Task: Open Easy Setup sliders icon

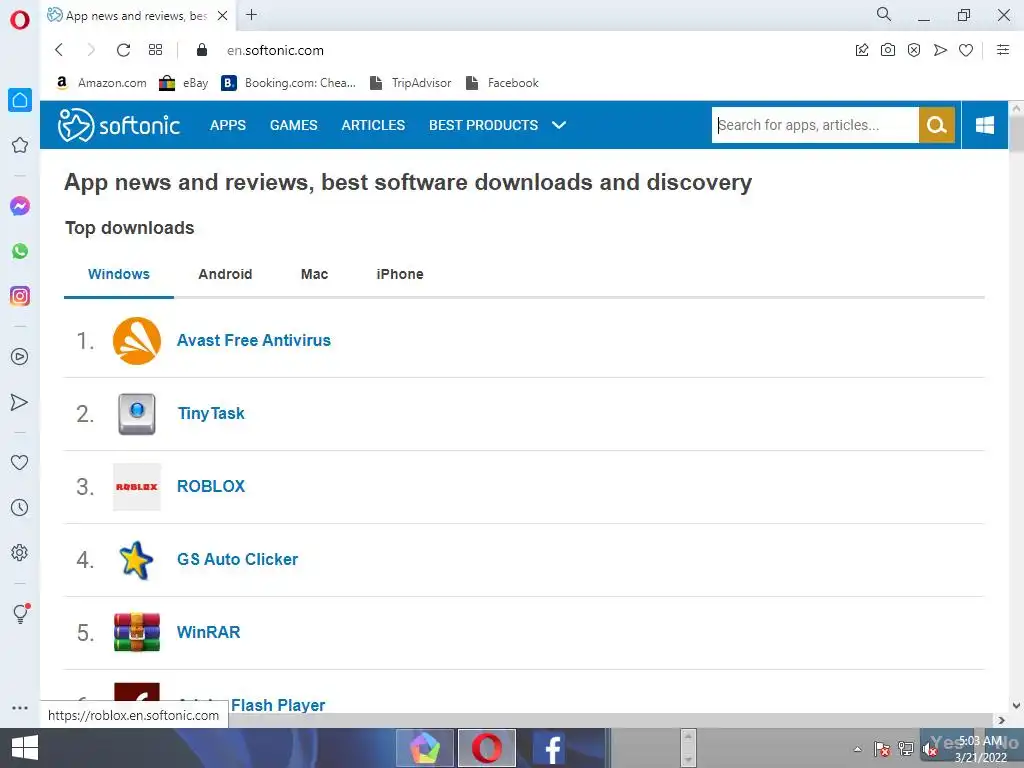Action: point(1003,50)
